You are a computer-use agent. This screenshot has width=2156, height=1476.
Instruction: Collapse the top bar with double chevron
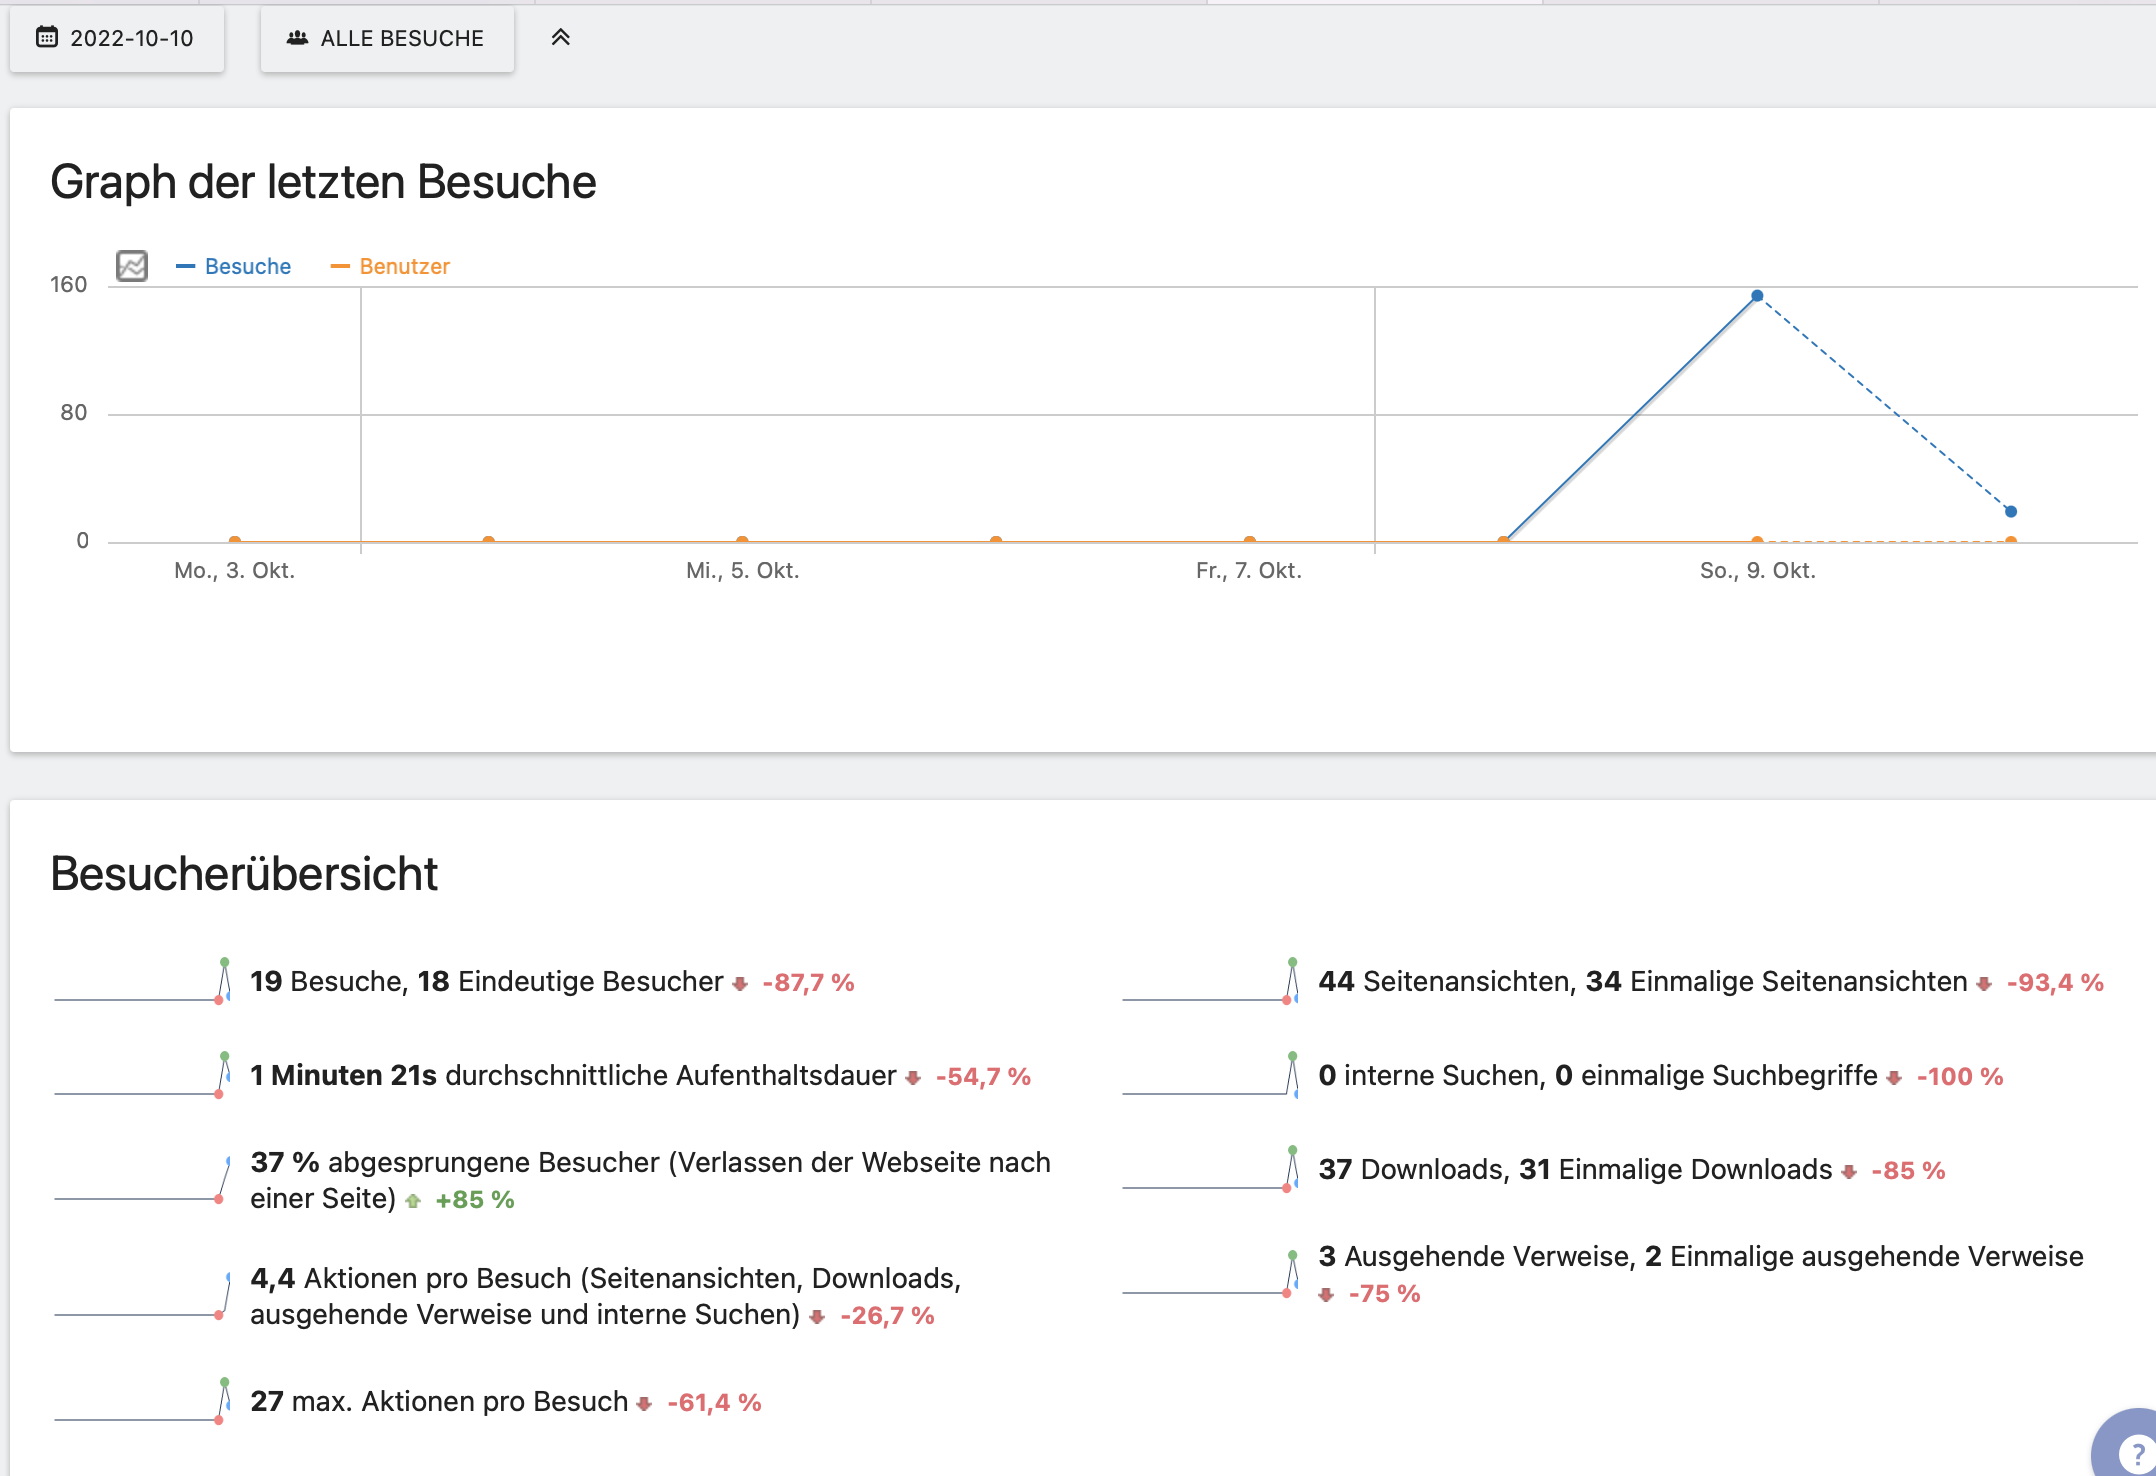coord(560,38)
